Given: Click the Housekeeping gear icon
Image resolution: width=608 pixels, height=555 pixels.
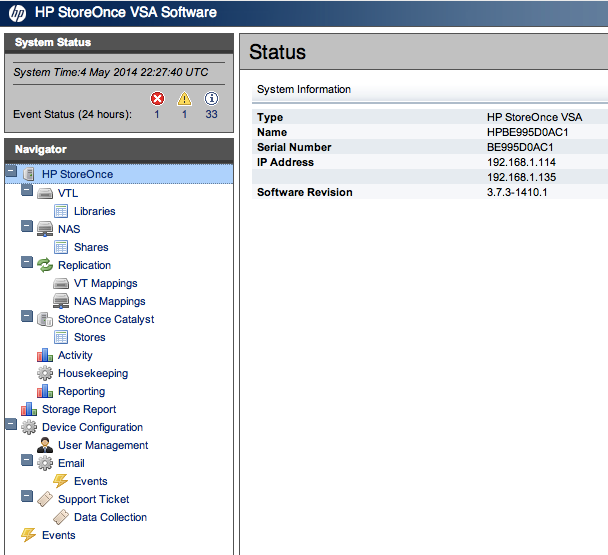Looking at the screenshot, I should click(45, 373).
